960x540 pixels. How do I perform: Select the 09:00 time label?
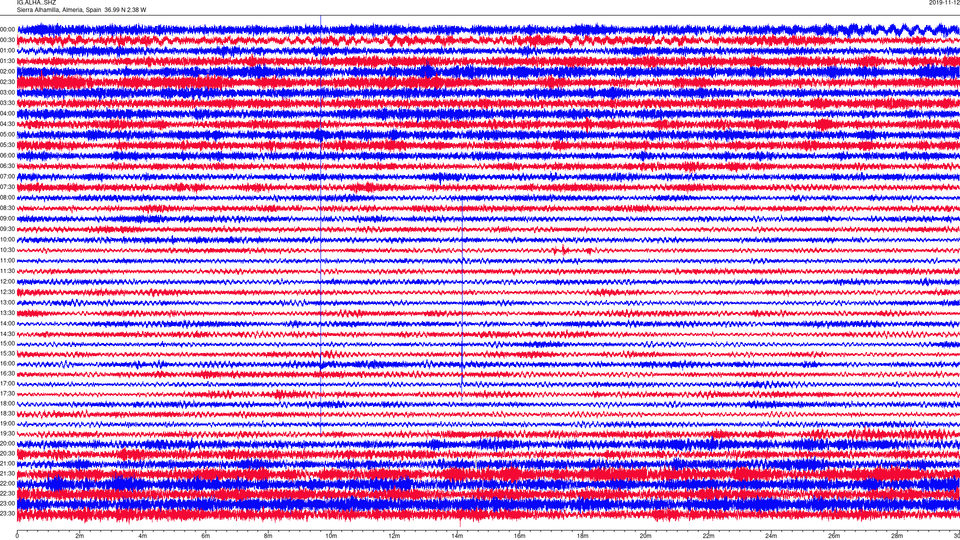(x=8, y=219)
